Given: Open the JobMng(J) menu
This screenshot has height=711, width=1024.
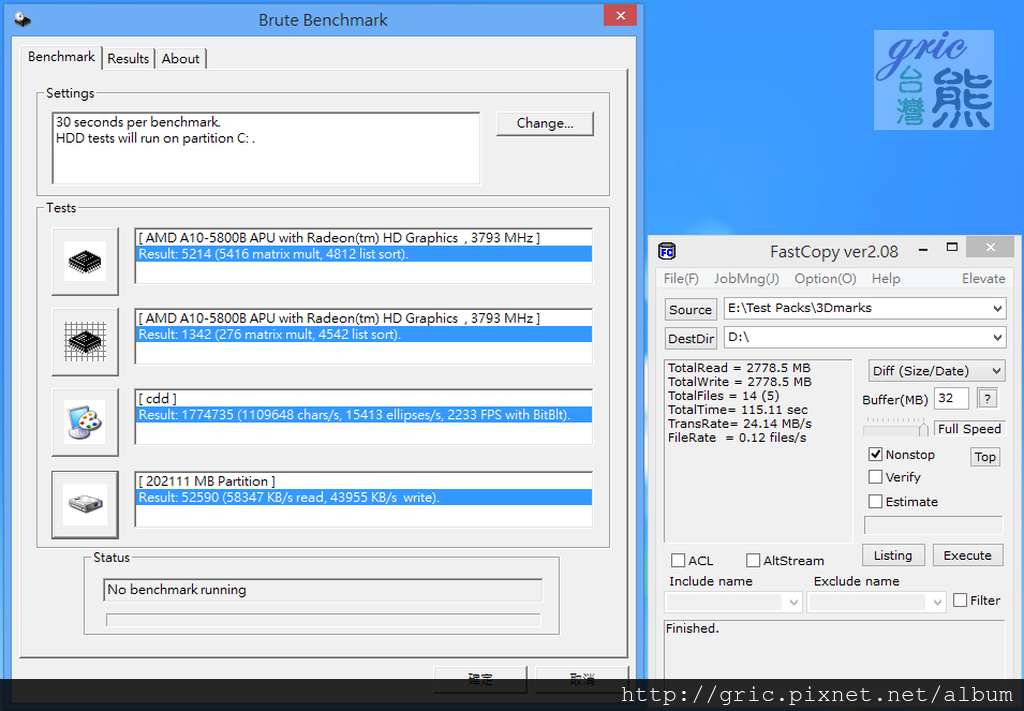Looking at the screenshot, I should coord(746,279).
